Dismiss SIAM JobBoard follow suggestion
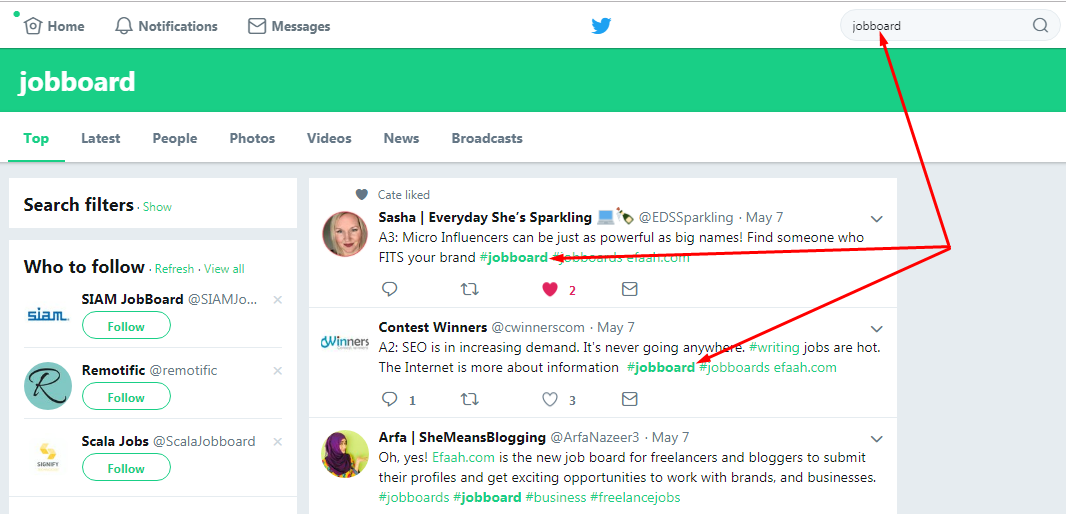 pos(278,300)
